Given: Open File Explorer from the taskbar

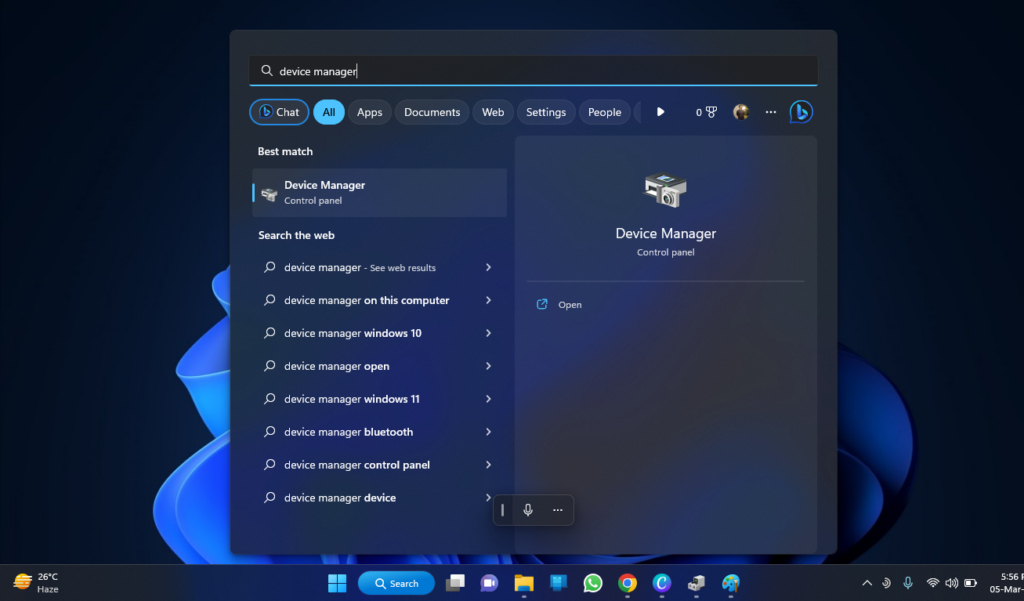Looking at the screenshot, I should click(x=523, y=583).
